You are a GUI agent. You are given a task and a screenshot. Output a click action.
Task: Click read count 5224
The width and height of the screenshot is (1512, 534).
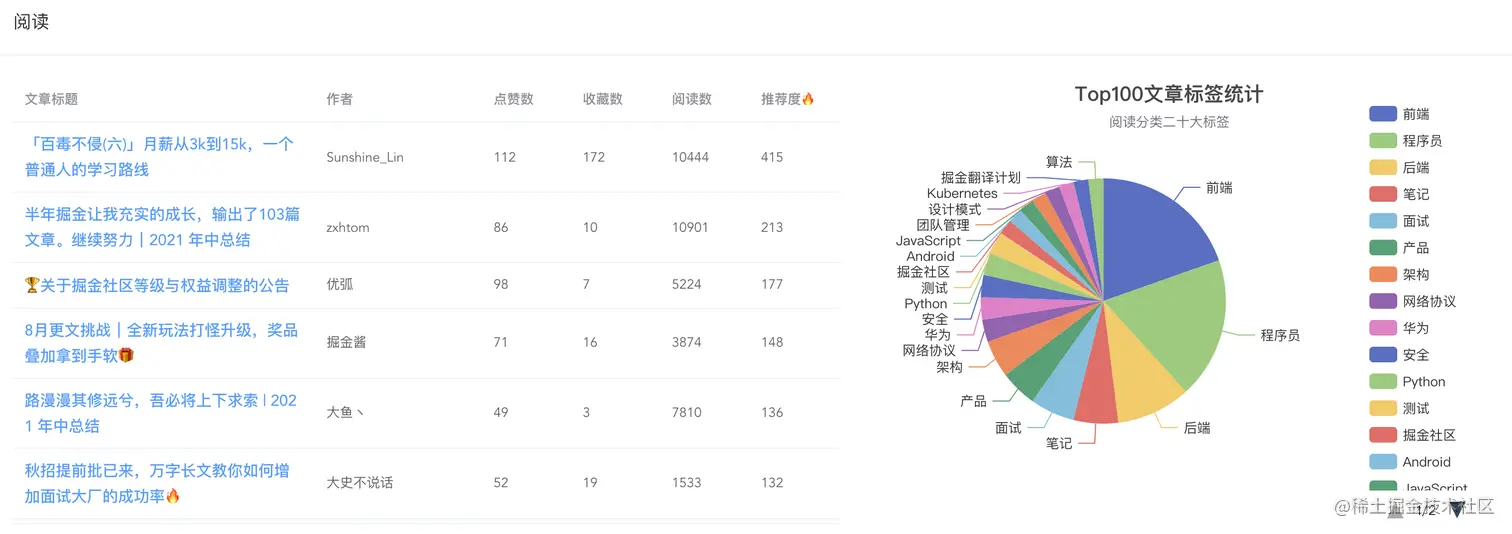pyautogui.click(x=687, y=284)
